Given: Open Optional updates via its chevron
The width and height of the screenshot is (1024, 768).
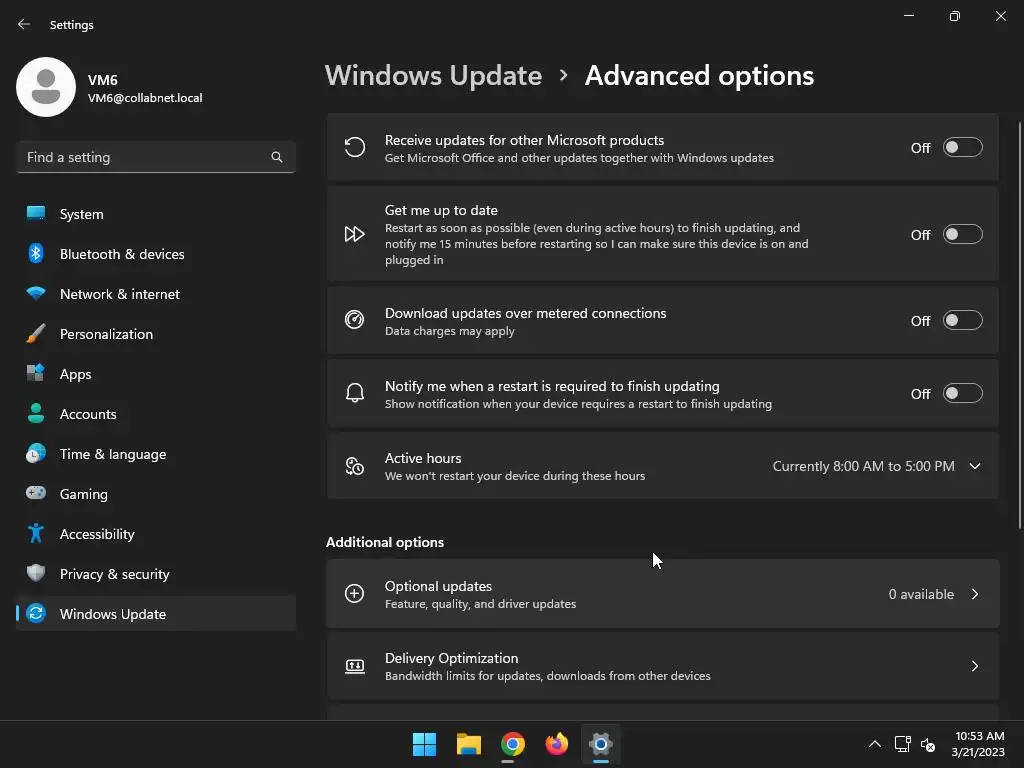Looking at the screenshot, I should (x=975, y=594).
